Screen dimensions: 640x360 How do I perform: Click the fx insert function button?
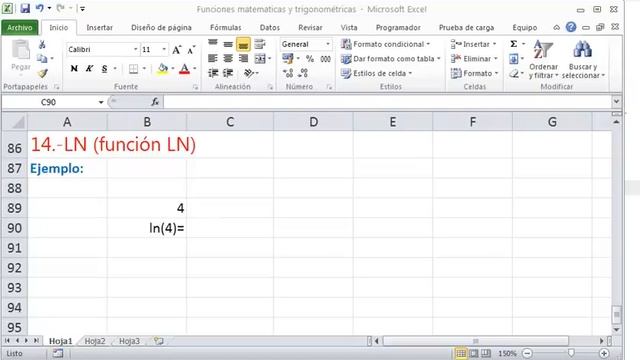click(155, 102)
